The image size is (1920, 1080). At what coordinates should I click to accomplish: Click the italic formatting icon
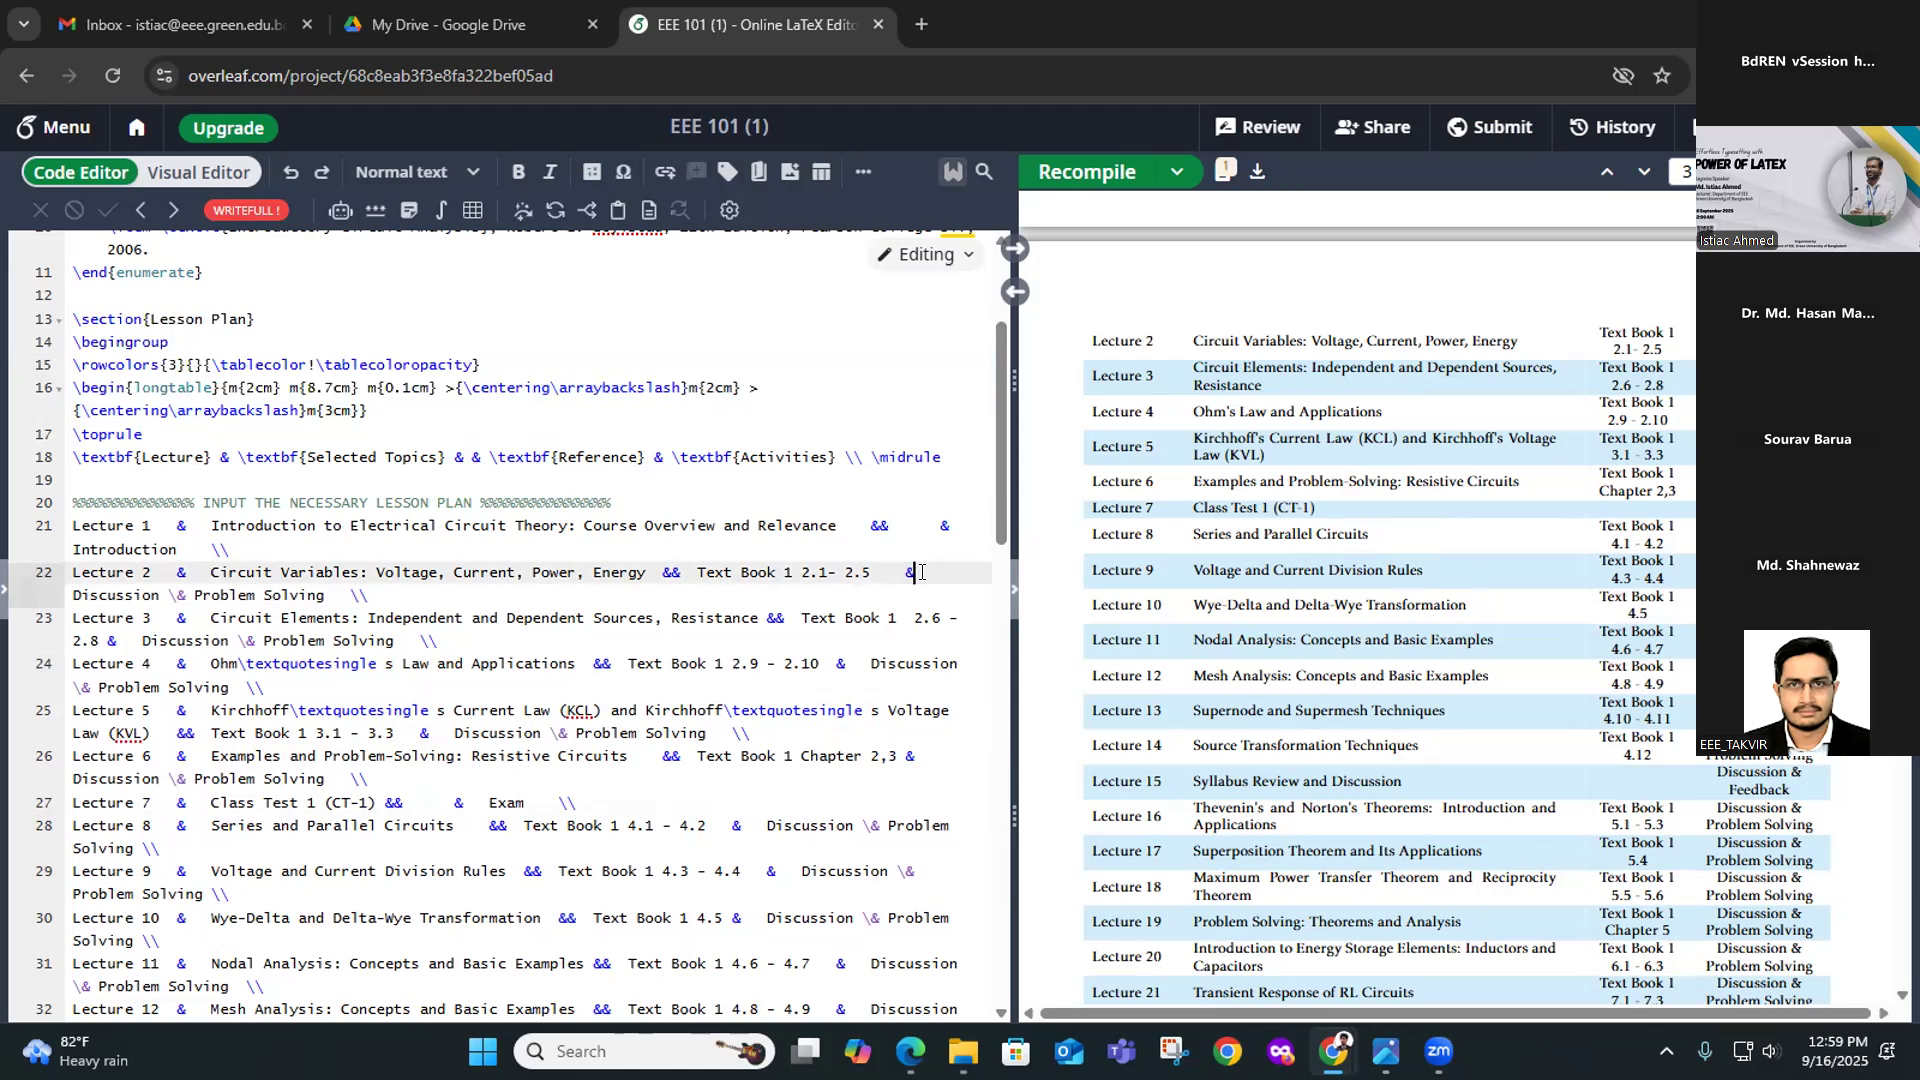(549, 172)
